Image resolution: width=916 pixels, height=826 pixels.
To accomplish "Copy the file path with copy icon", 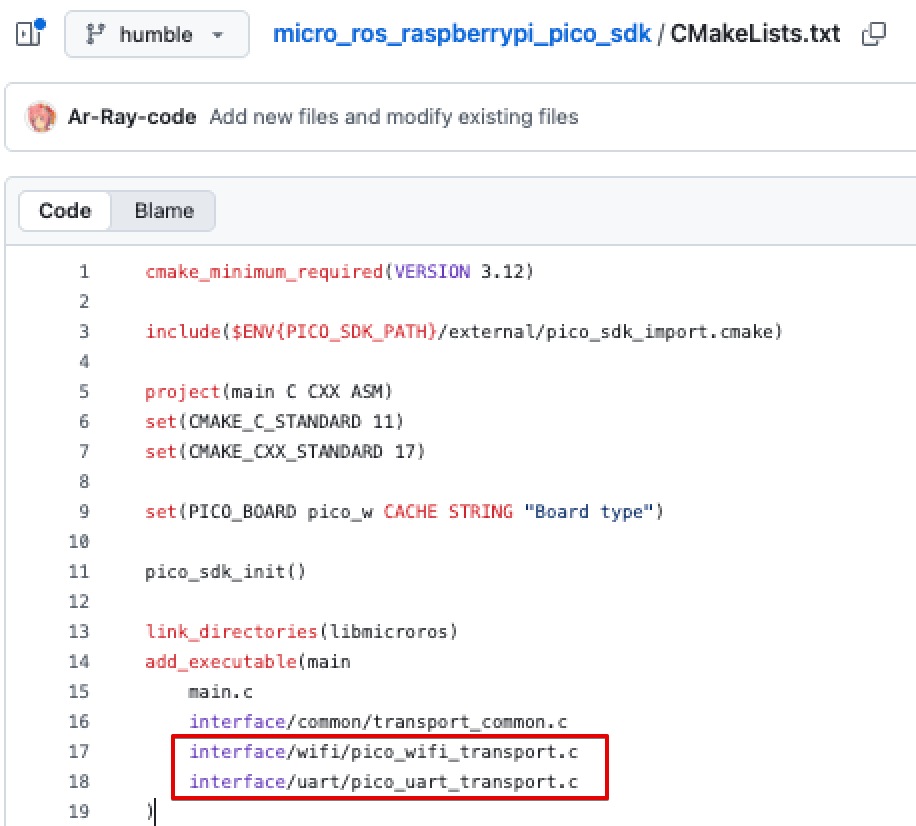I will (873, 34).
